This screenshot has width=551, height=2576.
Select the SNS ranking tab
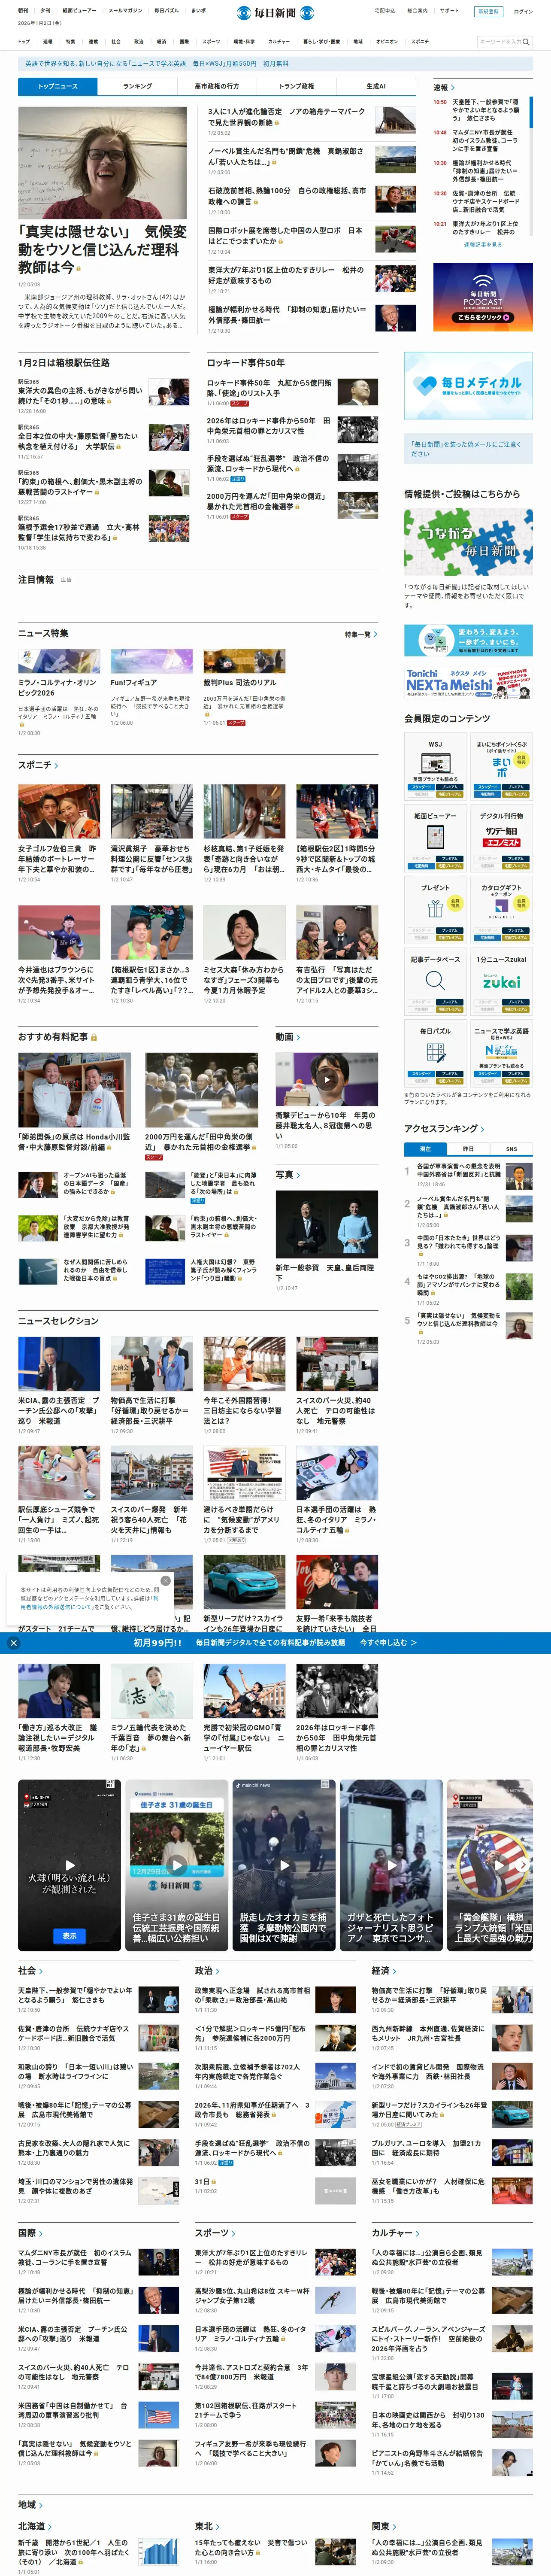[x=511, y=1149]
